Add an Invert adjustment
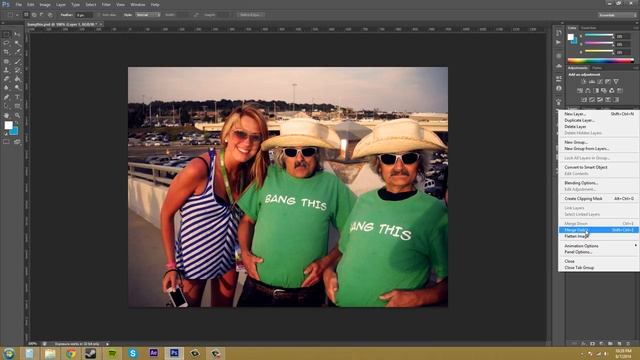 click(x=584, y=100)
